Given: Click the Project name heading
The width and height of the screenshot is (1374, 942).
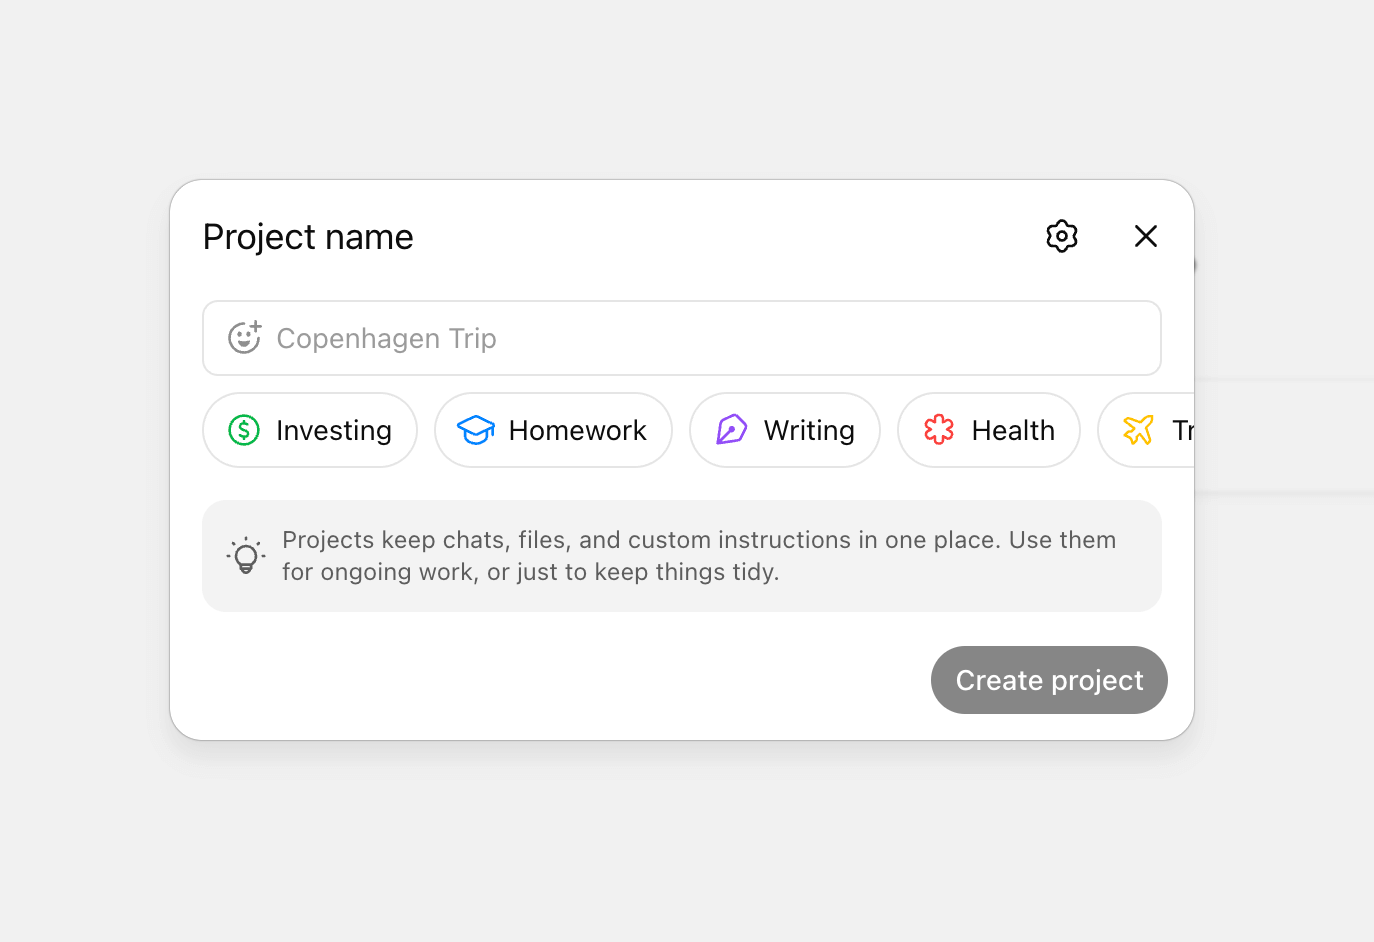Looking at the screenshot, I should tap(308, 237).
